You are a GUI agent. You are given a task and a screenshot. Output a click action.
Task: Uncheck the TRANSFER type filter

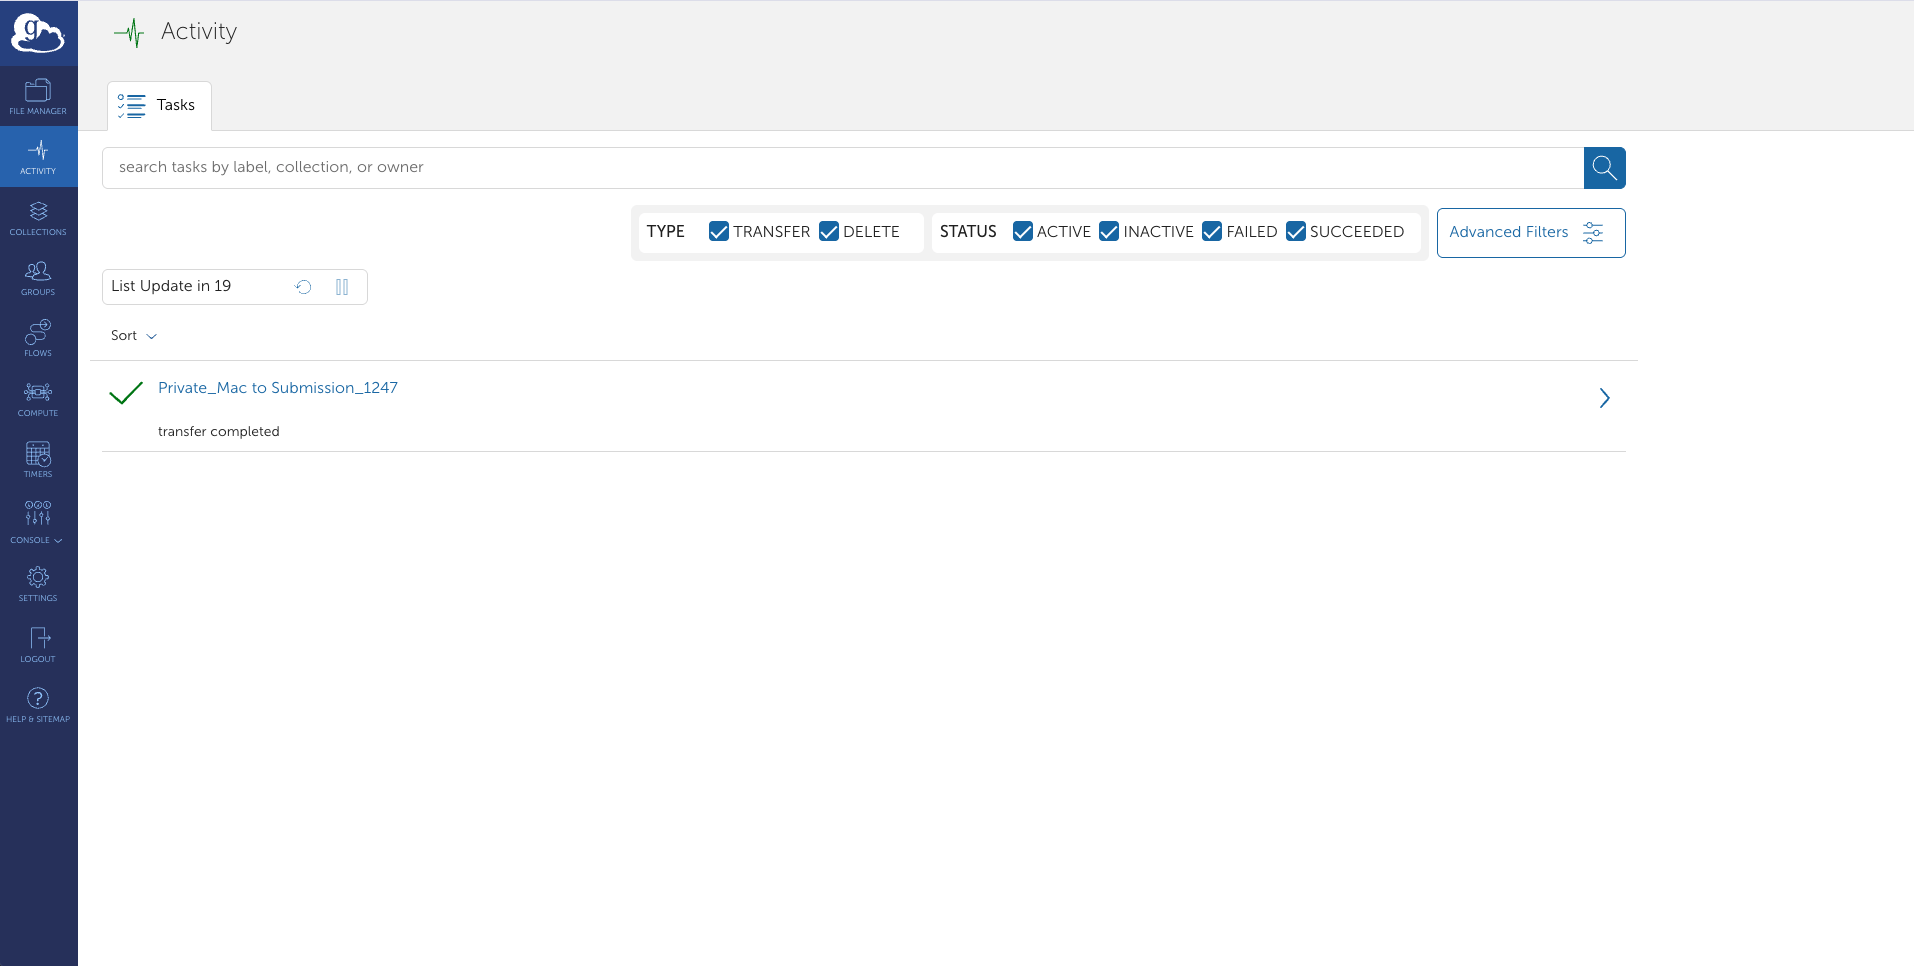[718, 232]
